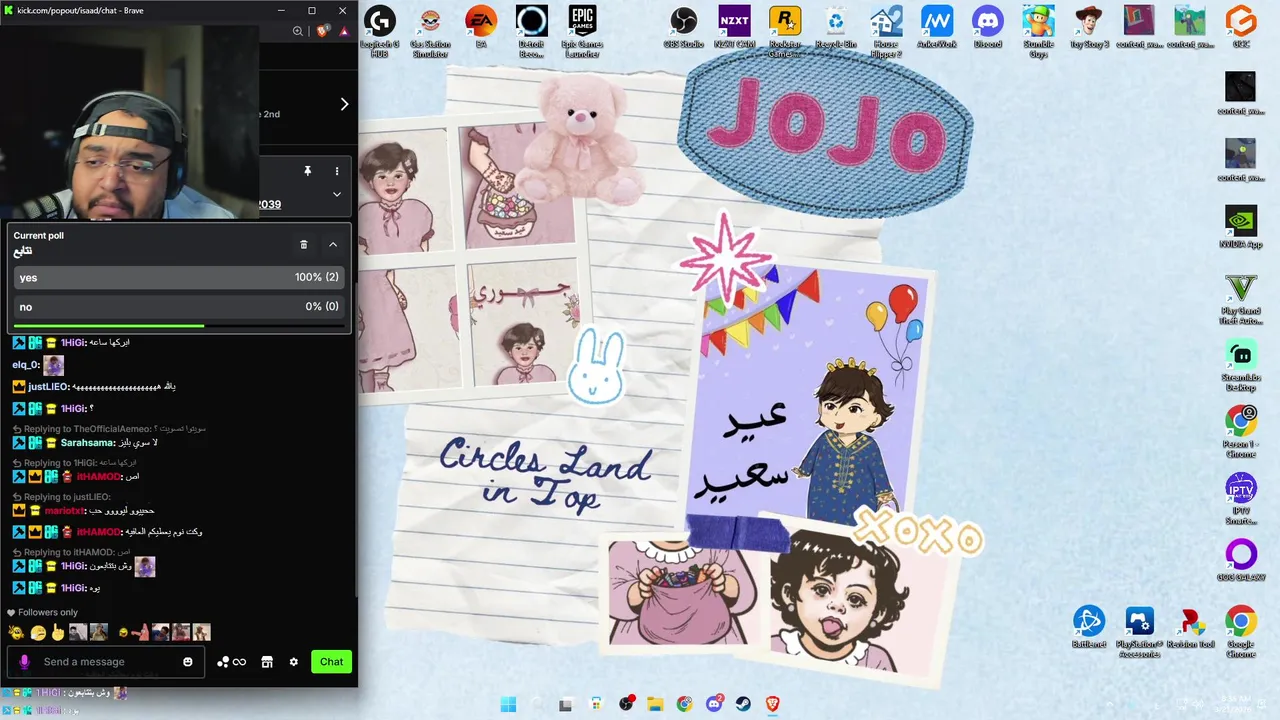Image resolution: width=1280 pixels, height=720 pixels.
Task: Launch Streamlabs Desktop icon
Action: (x=1240, y=365)
